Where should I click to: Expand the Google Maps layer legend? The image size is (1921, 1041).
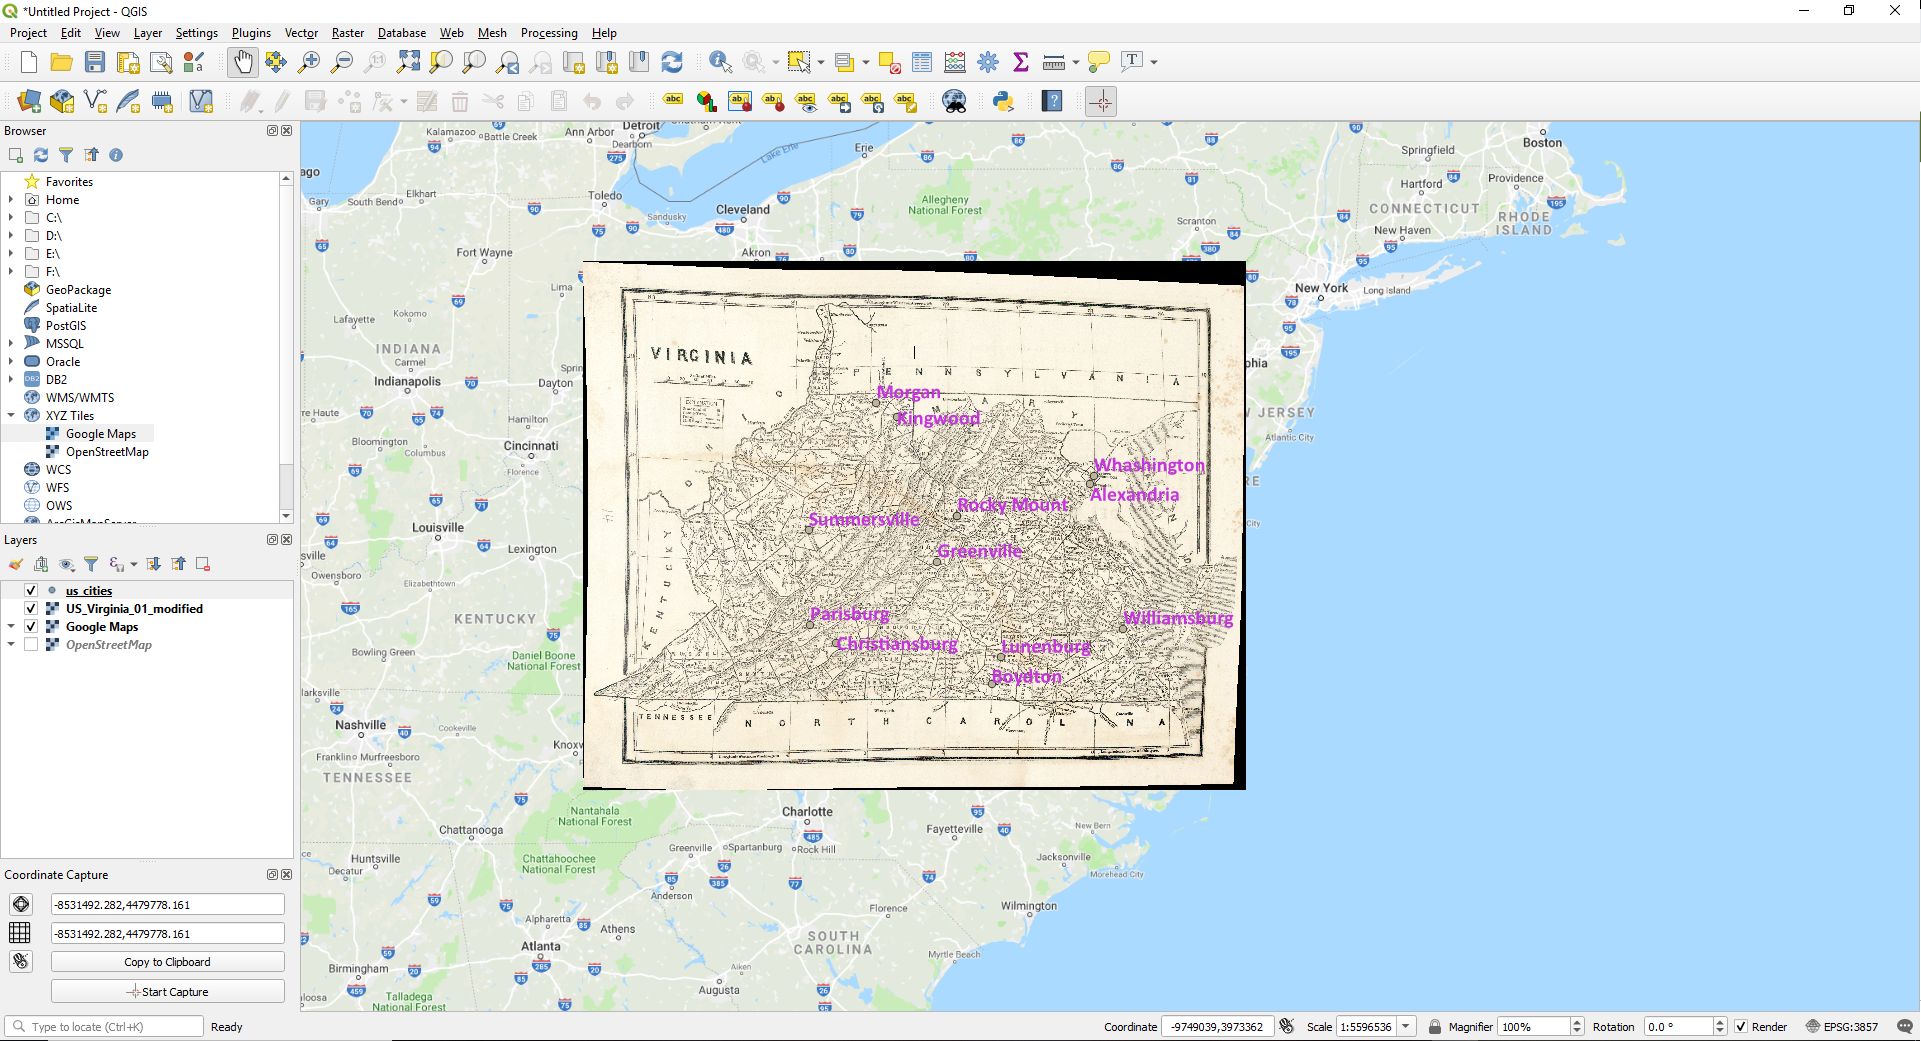tap(11, 627)
